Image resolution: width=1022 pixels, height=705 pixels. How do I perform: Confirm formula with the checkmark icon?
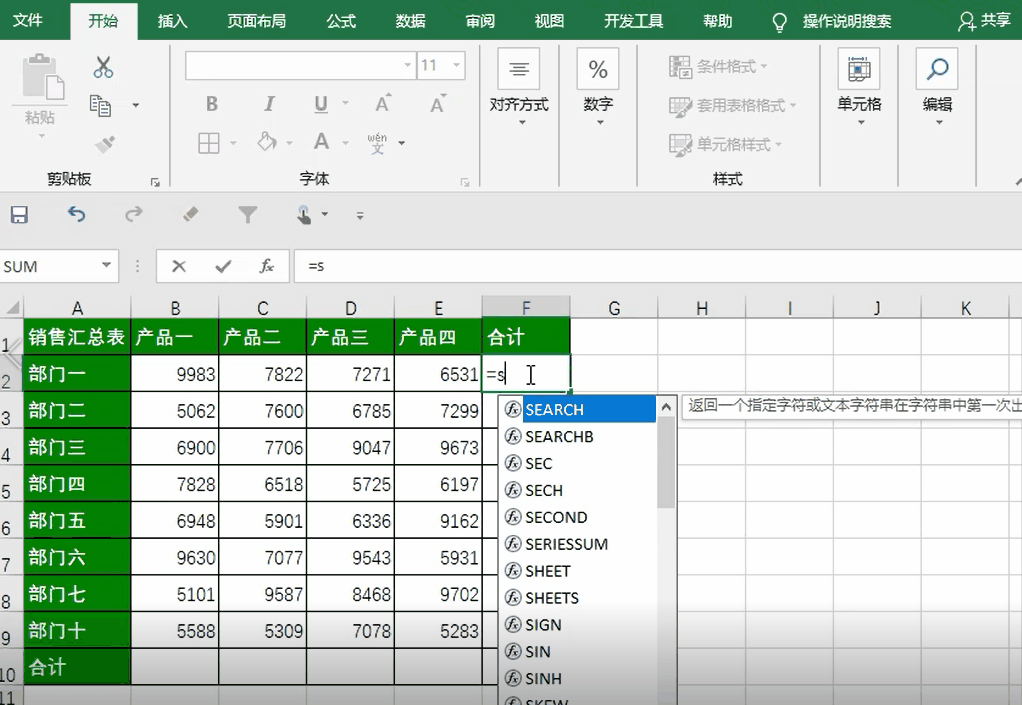point(223,266)
